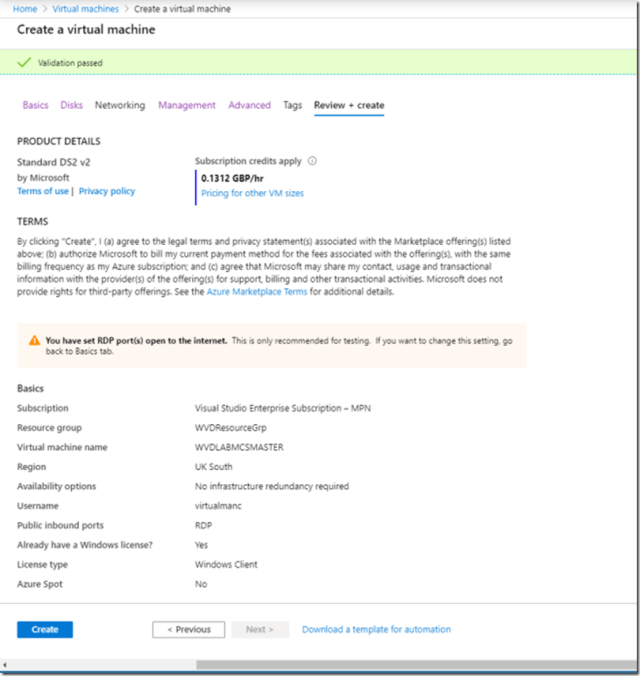
Task: Click the Azure Spot label
Action: pyautogui.click(x=40, y=584)
